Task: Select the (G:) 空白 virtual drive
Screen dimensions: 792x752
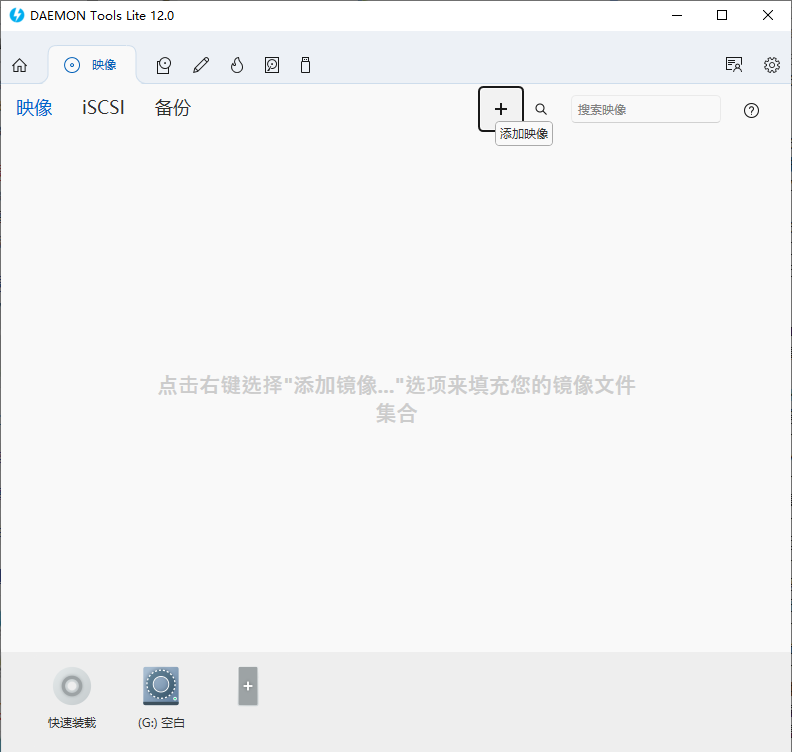Action: pyautogui.click(x=161, y=687)
